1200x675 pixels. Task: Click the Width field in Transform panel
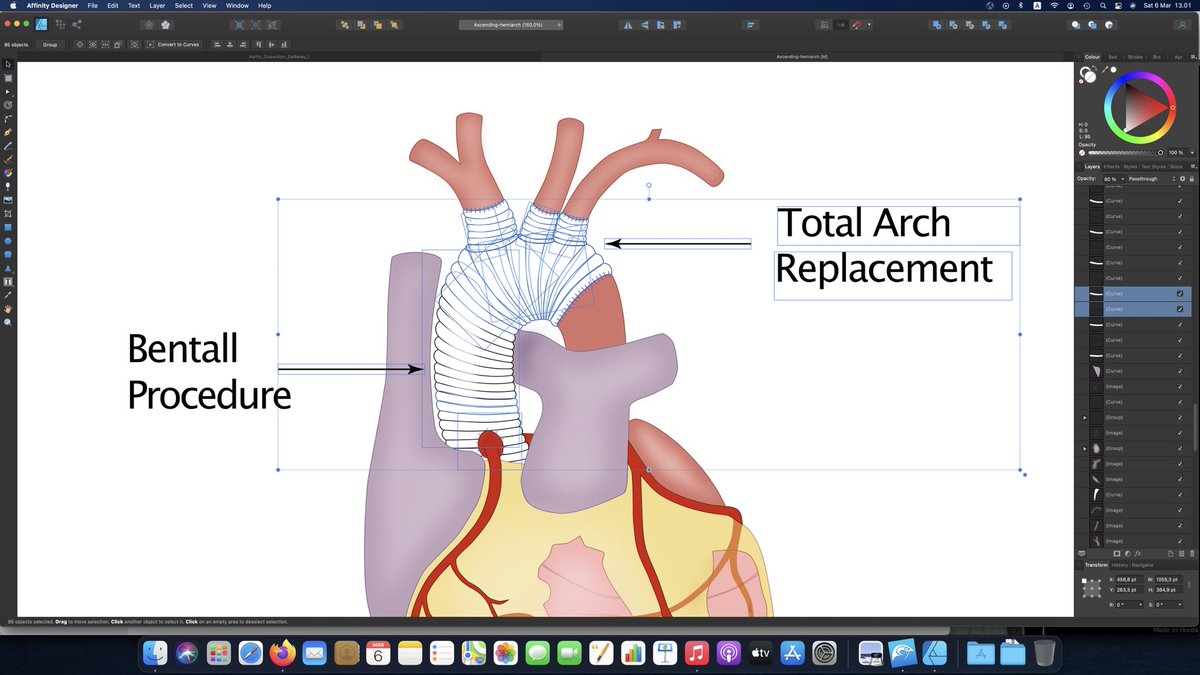[x=1167, y=579]
